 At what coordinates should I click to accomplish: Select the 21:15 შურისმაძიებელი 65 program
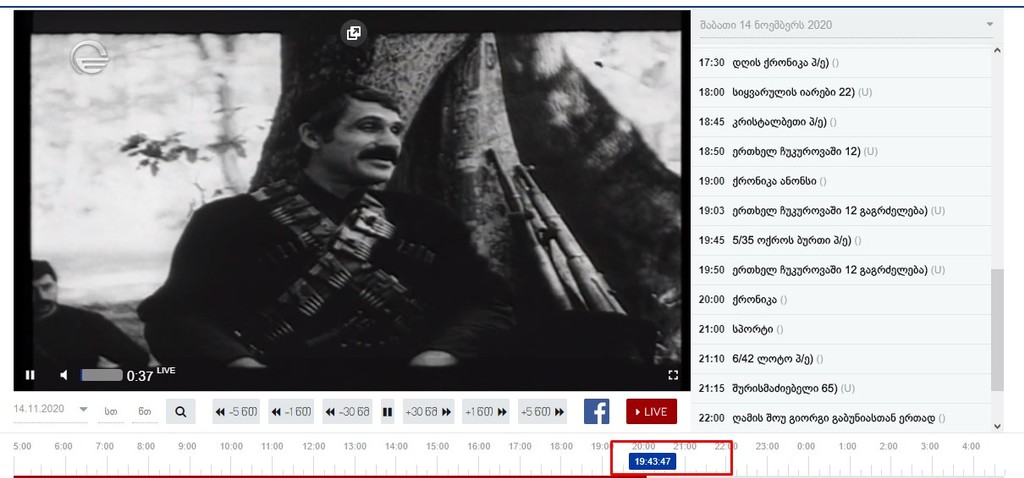(841, 389)
